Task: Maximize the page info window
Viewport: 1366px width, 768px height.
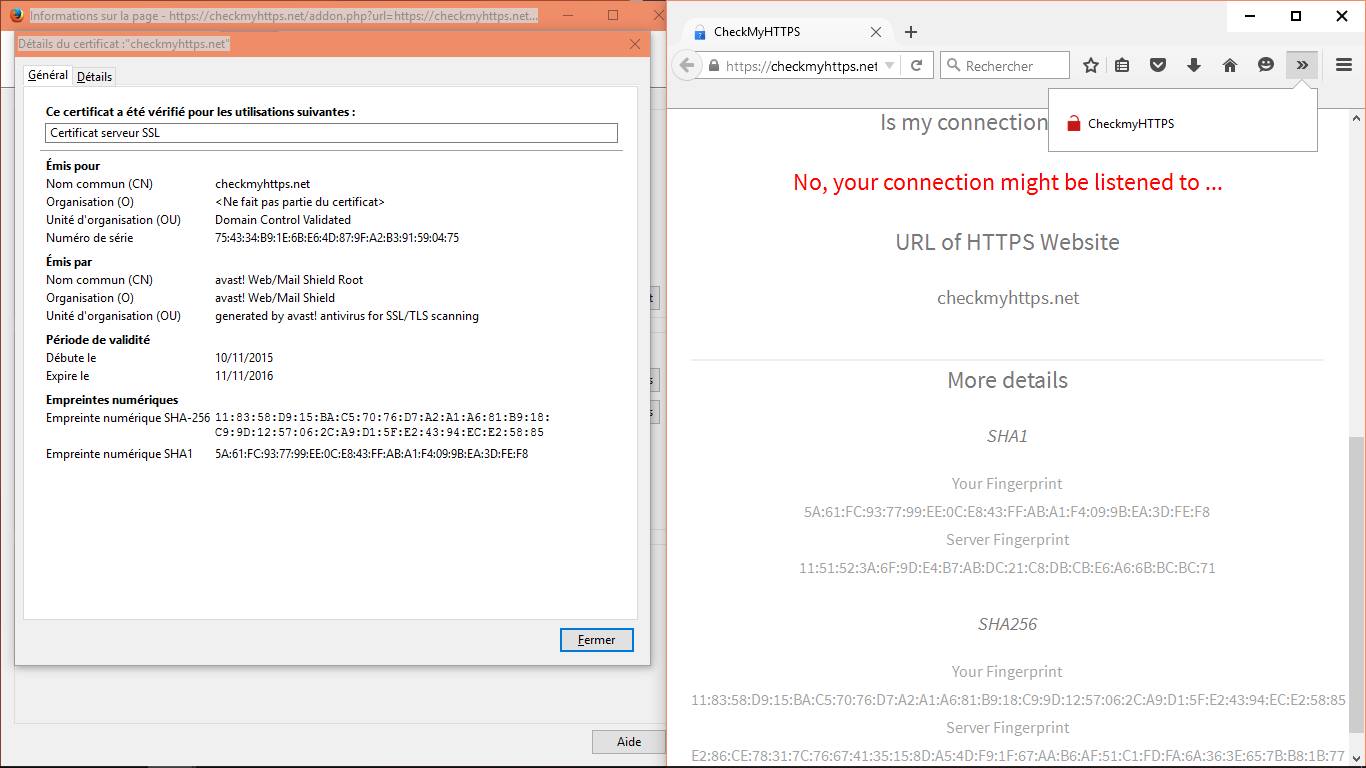Action: point(613,15)
